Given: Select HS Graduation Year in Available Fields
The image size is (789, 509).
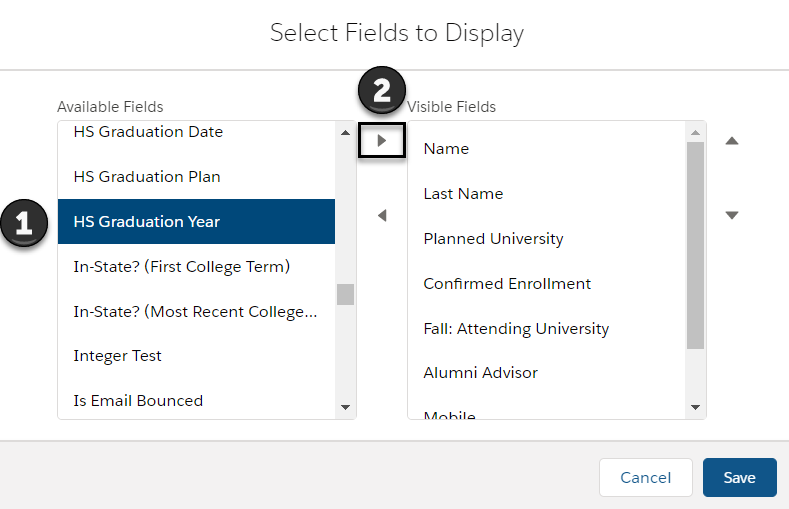Looking at the screenshot, I should (x=196, y=221).
